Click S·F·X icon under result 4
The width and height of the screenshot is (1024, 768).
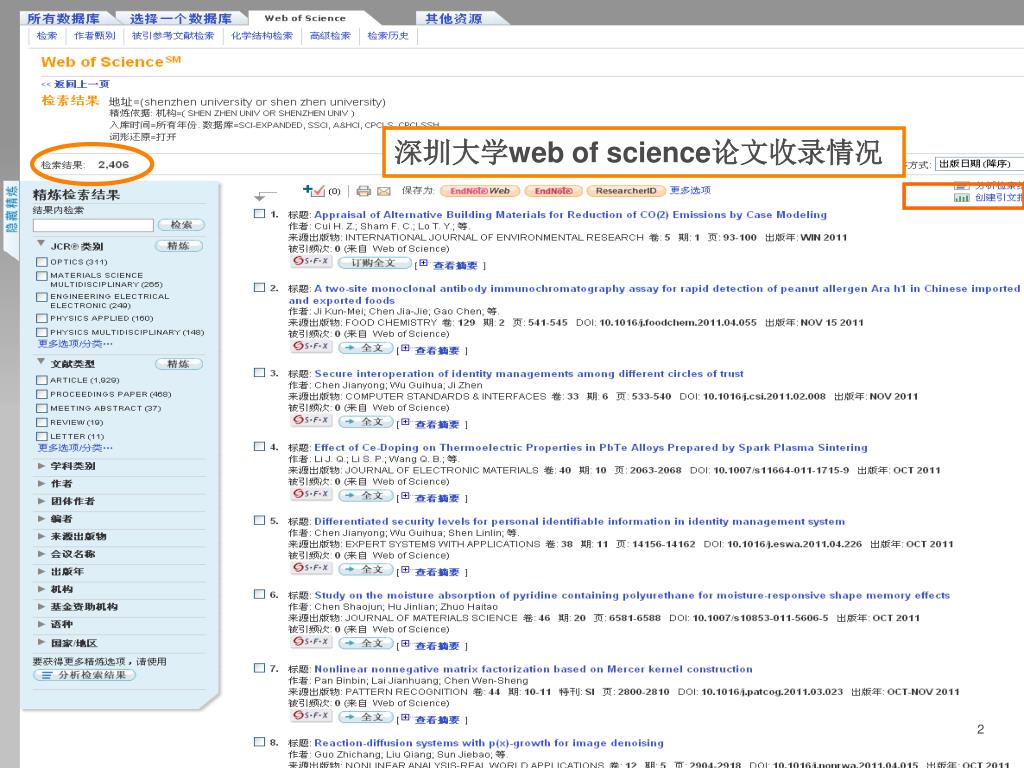(312, 494)
